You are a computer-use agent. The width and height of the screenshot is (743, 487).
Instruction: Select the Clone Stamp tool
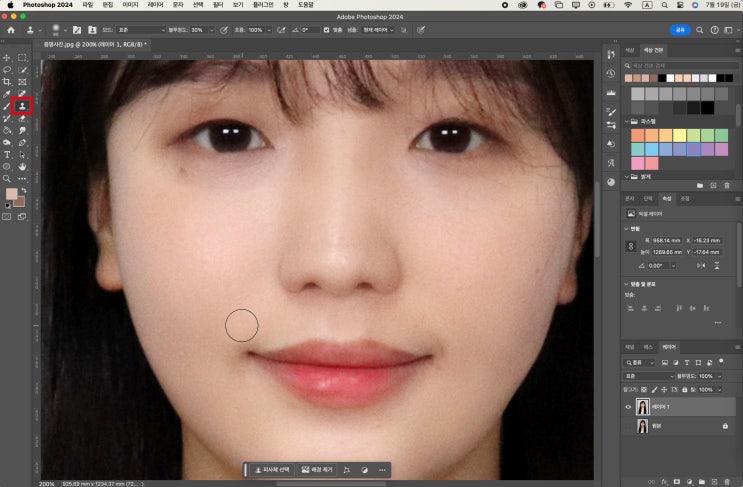click(x=21, y=105)
